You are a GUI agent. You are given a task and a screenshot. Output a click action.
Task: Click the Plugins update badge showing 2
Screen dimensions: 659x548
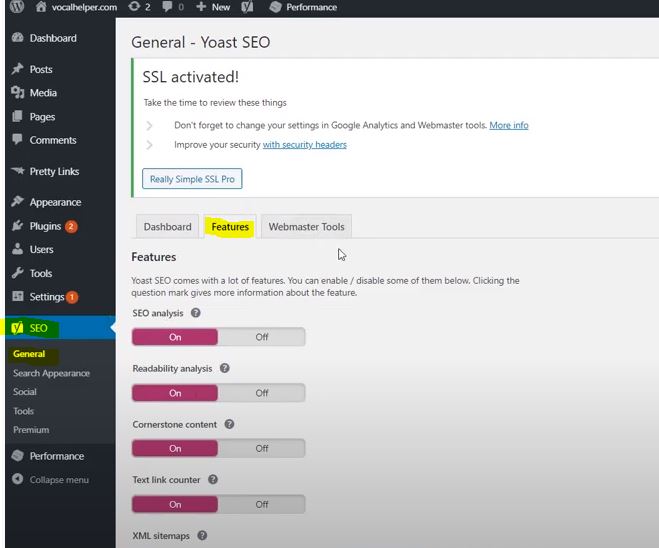71,227
